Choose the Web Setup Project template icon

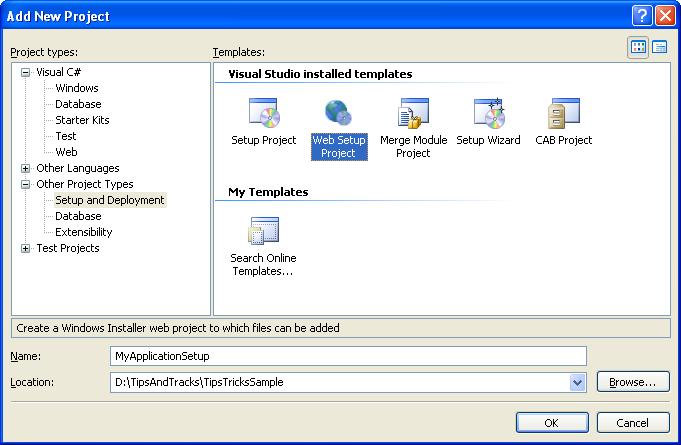click(x=338, y=113)
